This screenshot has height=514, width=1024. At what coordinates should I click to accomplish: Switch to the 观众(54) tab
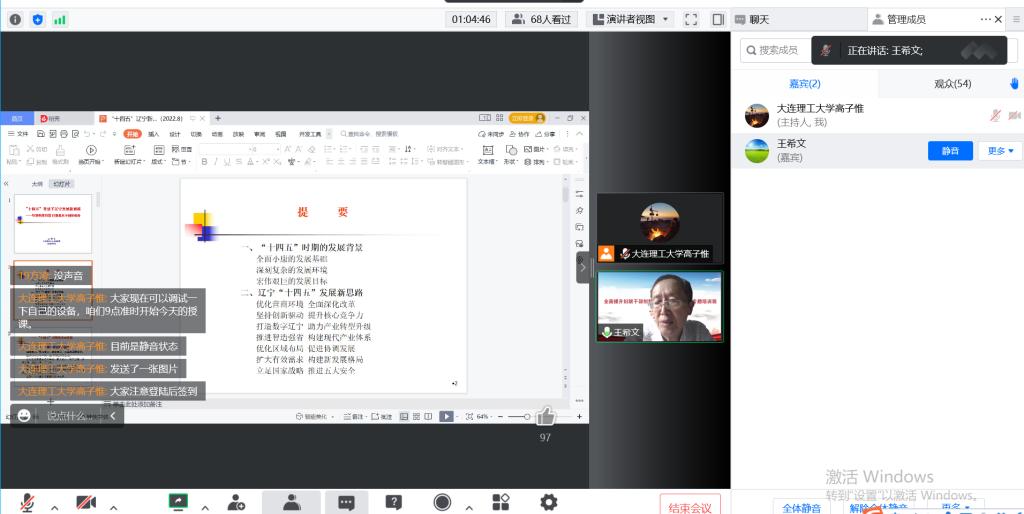pyautogui.click(x=952, y=84)
